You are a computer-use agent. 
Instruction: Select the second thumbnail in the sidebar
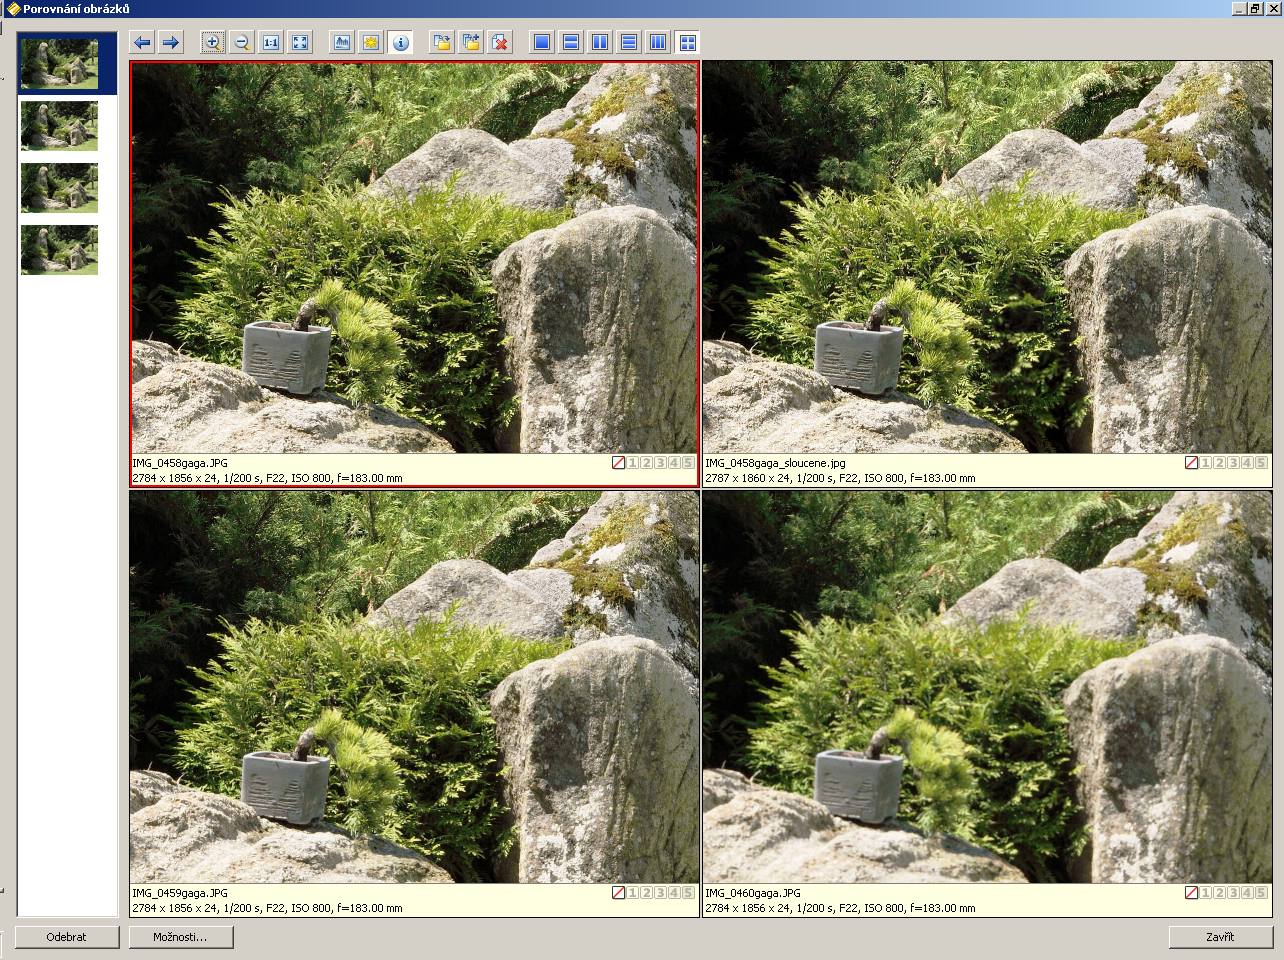coord(60,126)
